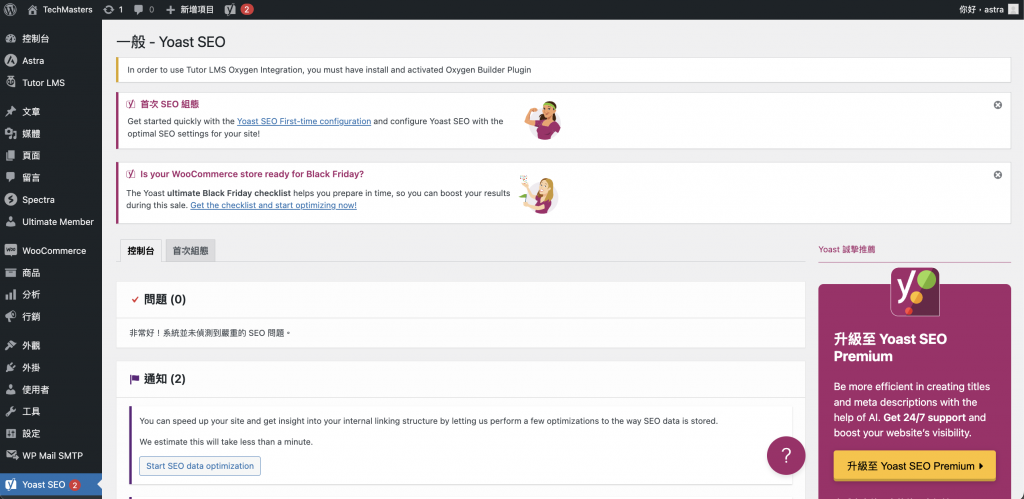Collapse the 問題 (0) section
The image size is (1024, 499).
tap(460, 300)
